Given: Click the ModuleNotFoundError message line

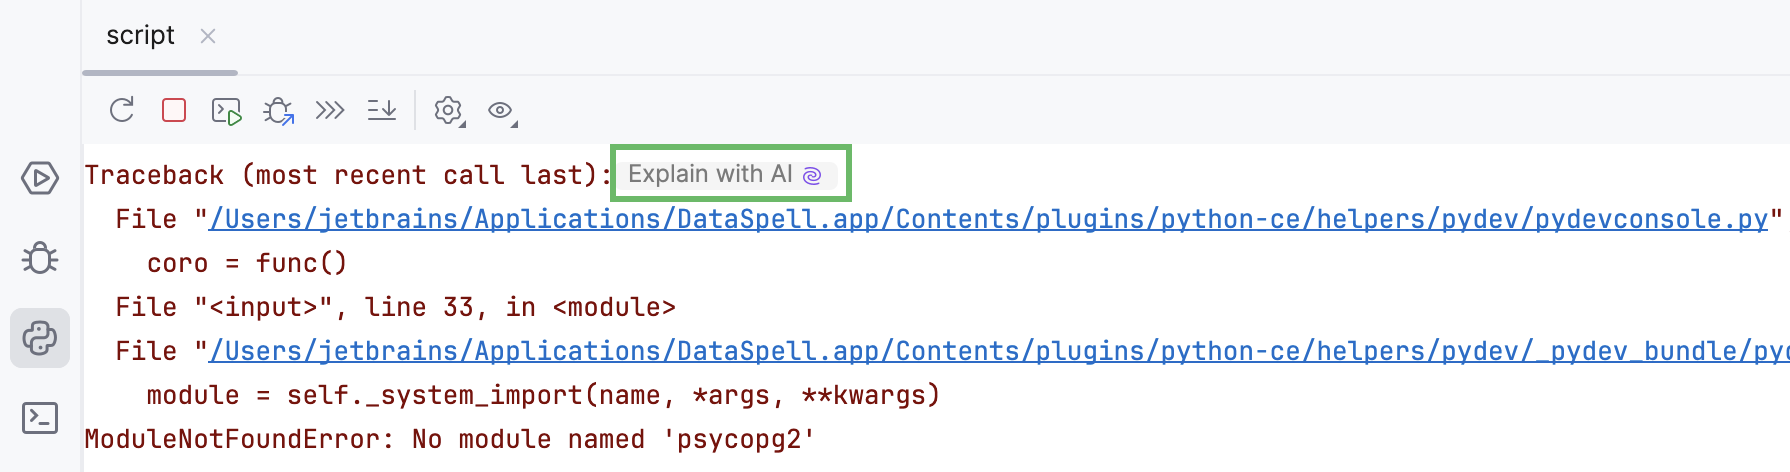Looking at the screenshot, I should (449, 439).
